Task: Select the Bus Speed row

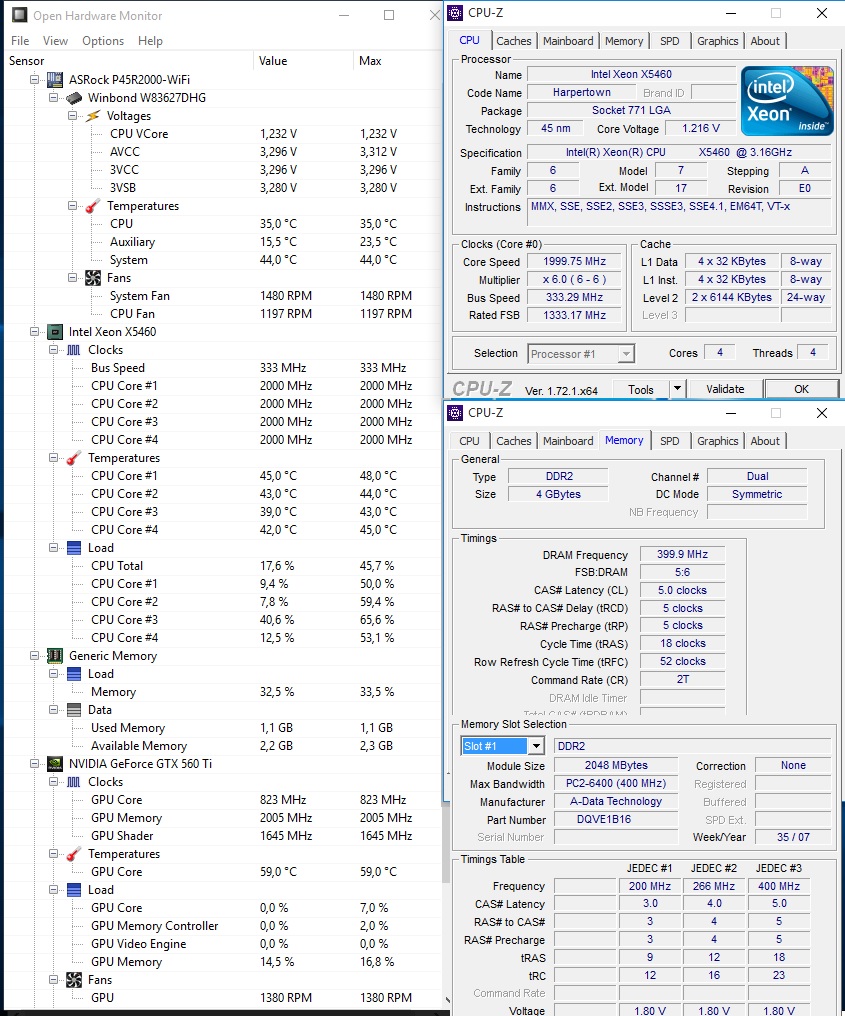Action: pos(223,368)
